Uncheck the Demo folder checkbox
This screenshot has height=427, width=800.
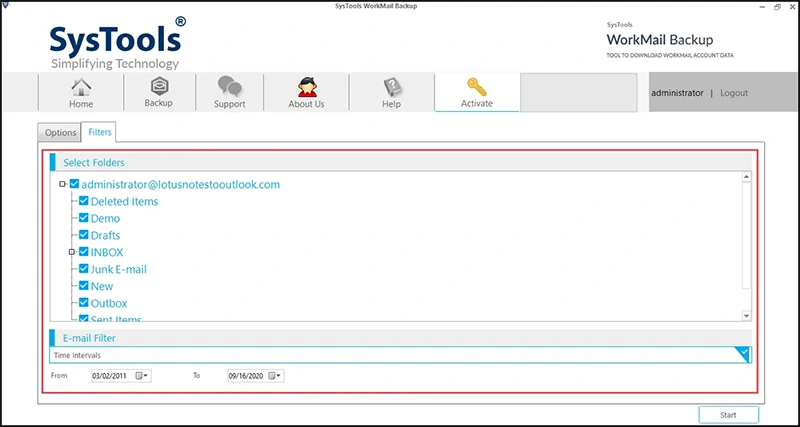click(84, 218)
